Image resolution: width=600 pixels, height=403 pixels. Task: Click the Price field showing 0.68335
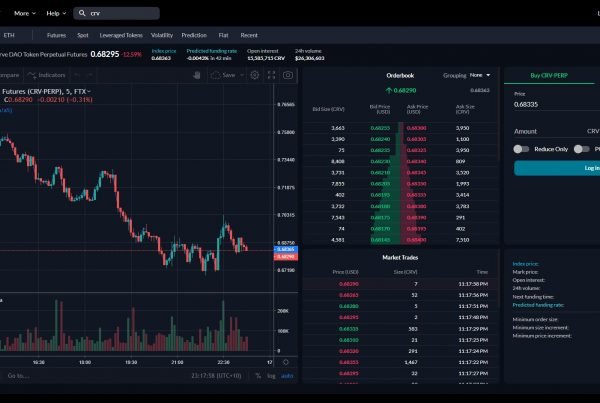557,104
